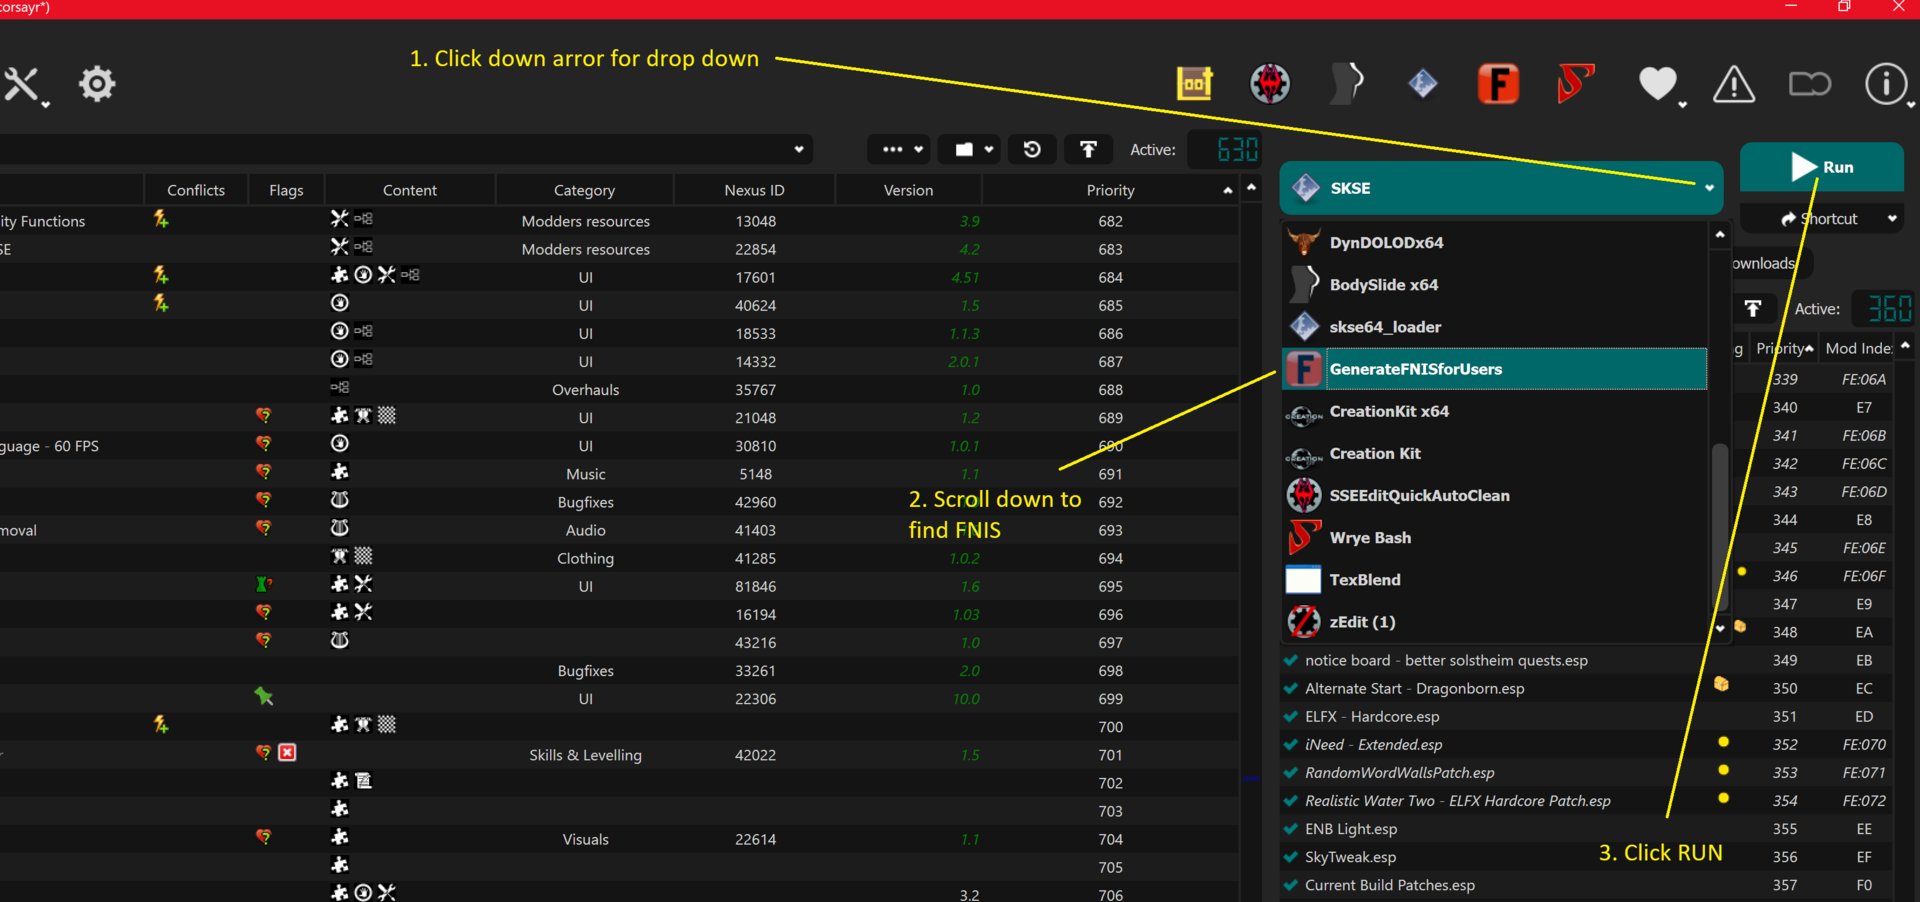
Task: Select the Skills & Levelling category cell
Action: point(585,755)
